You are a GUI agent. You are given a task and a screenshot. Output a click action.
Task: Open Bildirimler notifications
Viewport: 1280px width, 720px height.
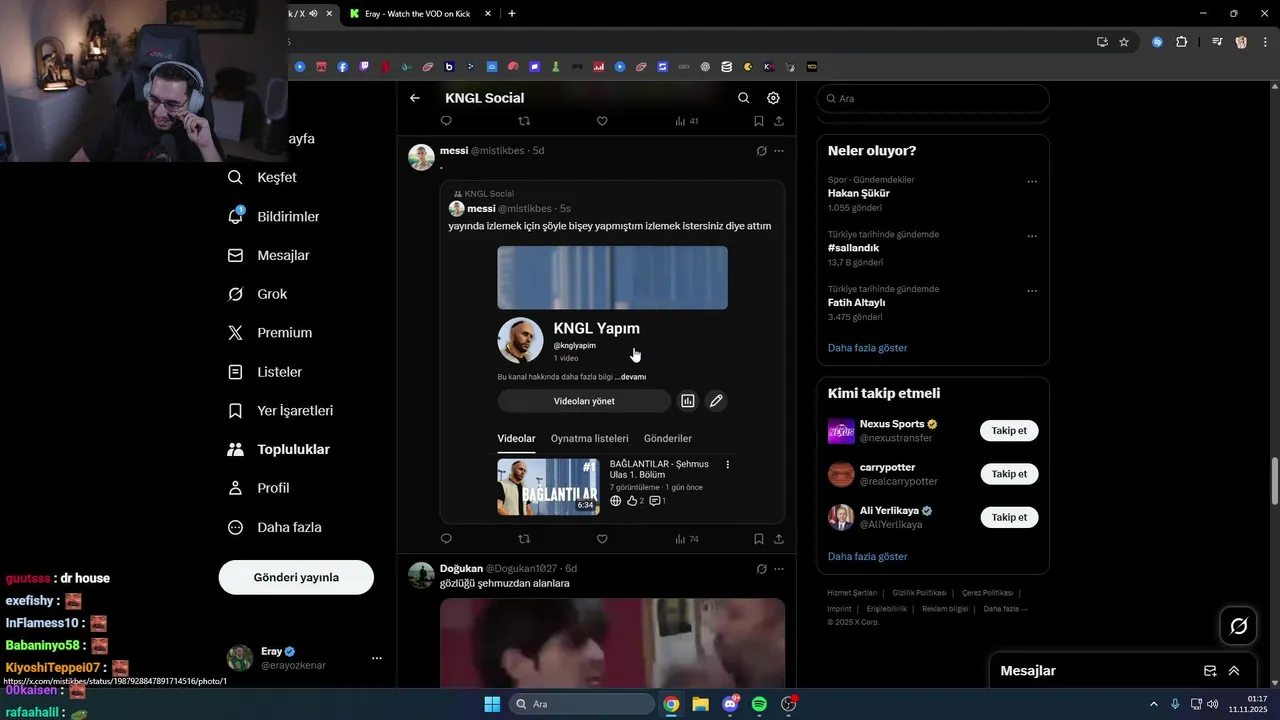(273, 216)
